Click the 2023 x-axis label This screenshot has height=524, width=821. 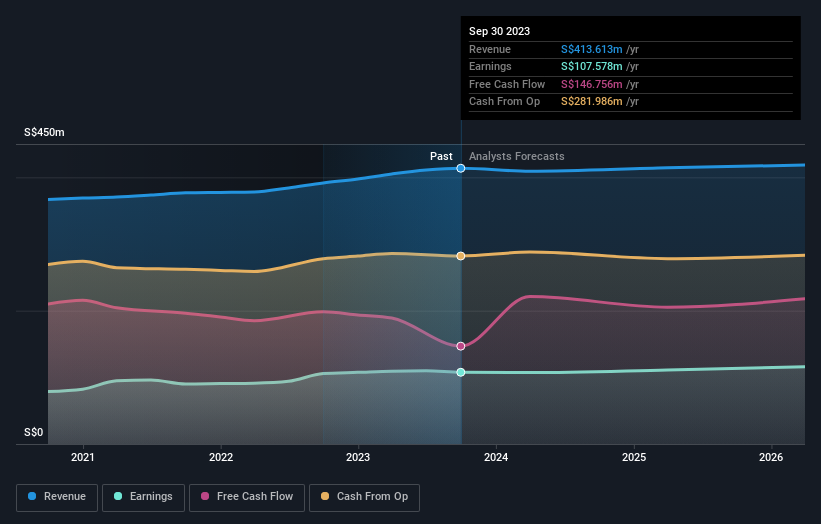click(358, 457)
